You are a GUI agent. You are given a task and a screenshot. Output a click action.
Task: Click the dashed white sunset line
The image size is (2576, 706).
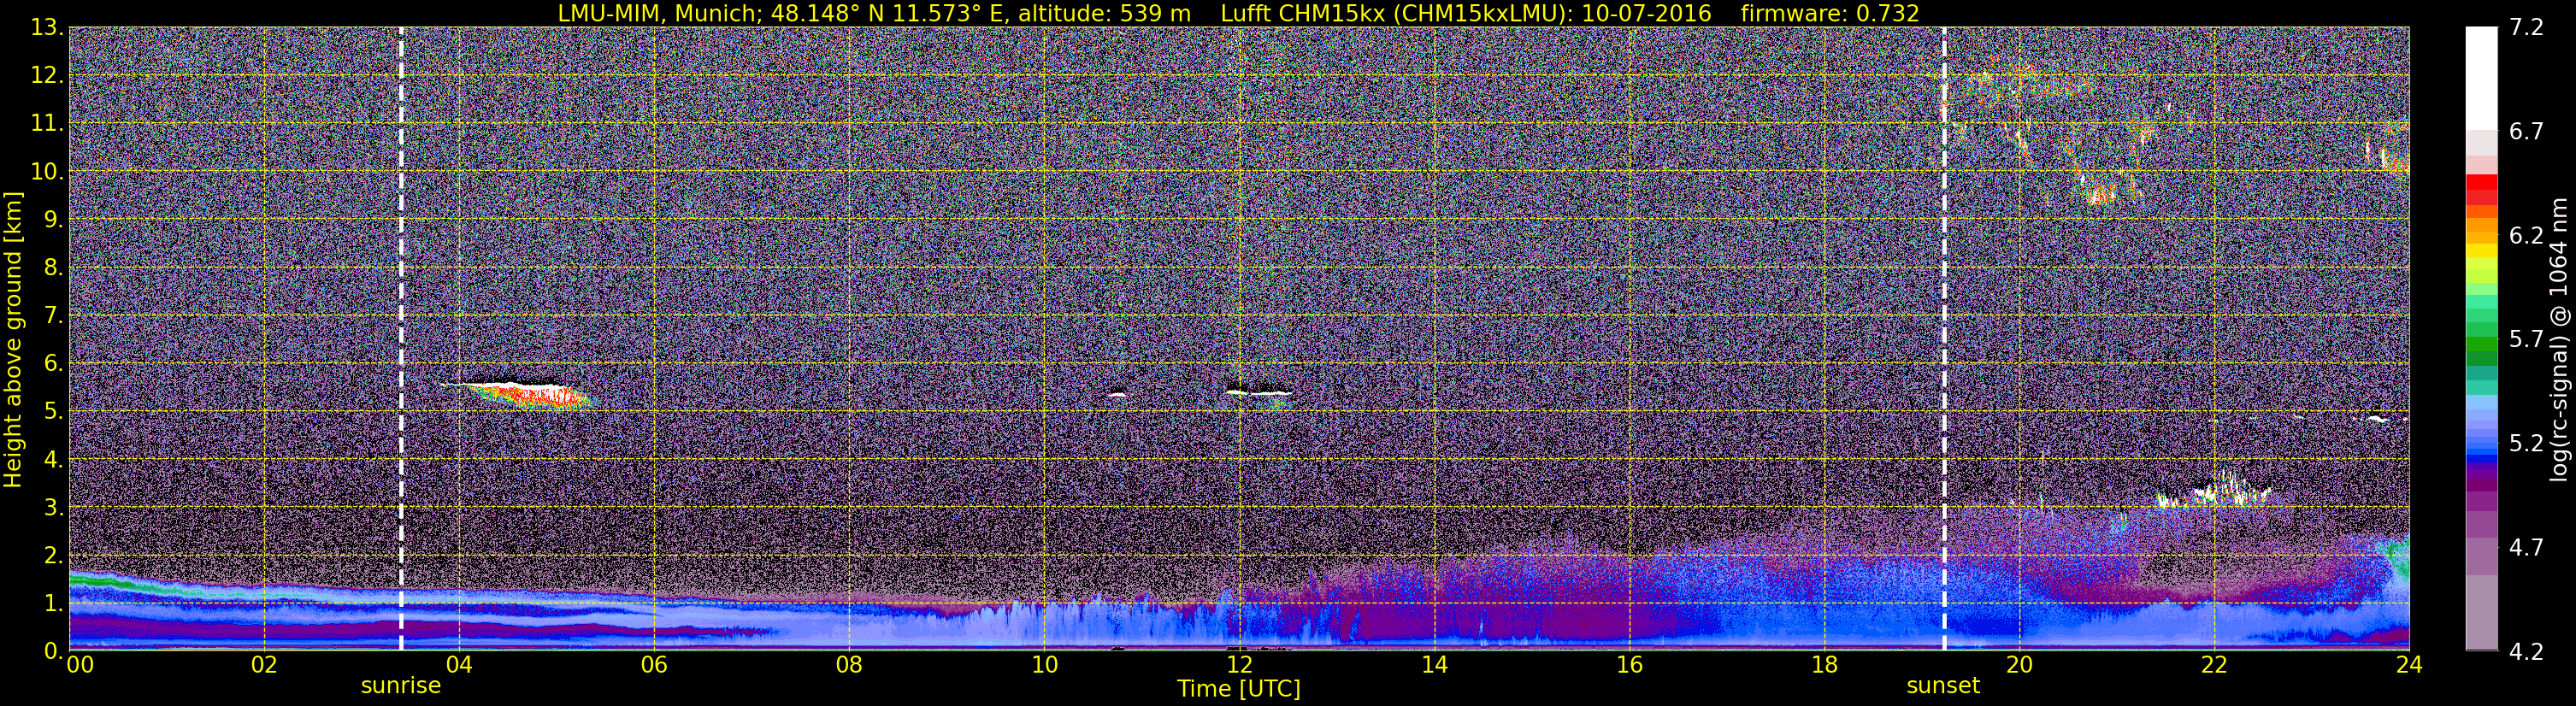tap(1944, 339)
